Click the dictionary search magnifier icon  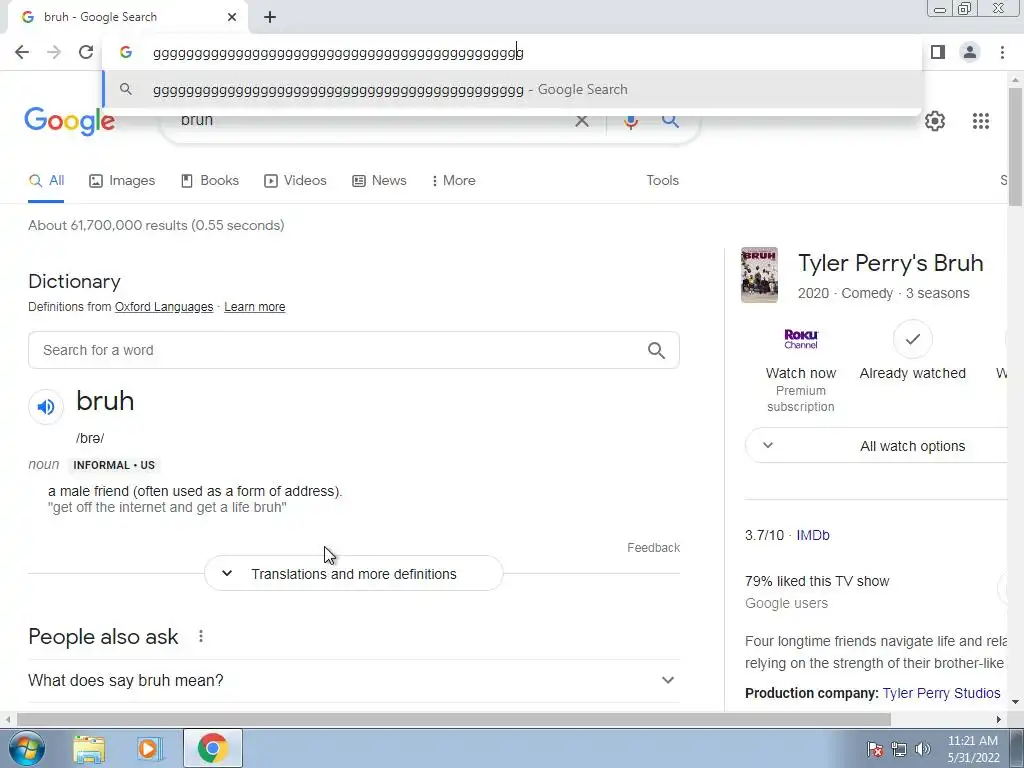[x=656, y=351]
